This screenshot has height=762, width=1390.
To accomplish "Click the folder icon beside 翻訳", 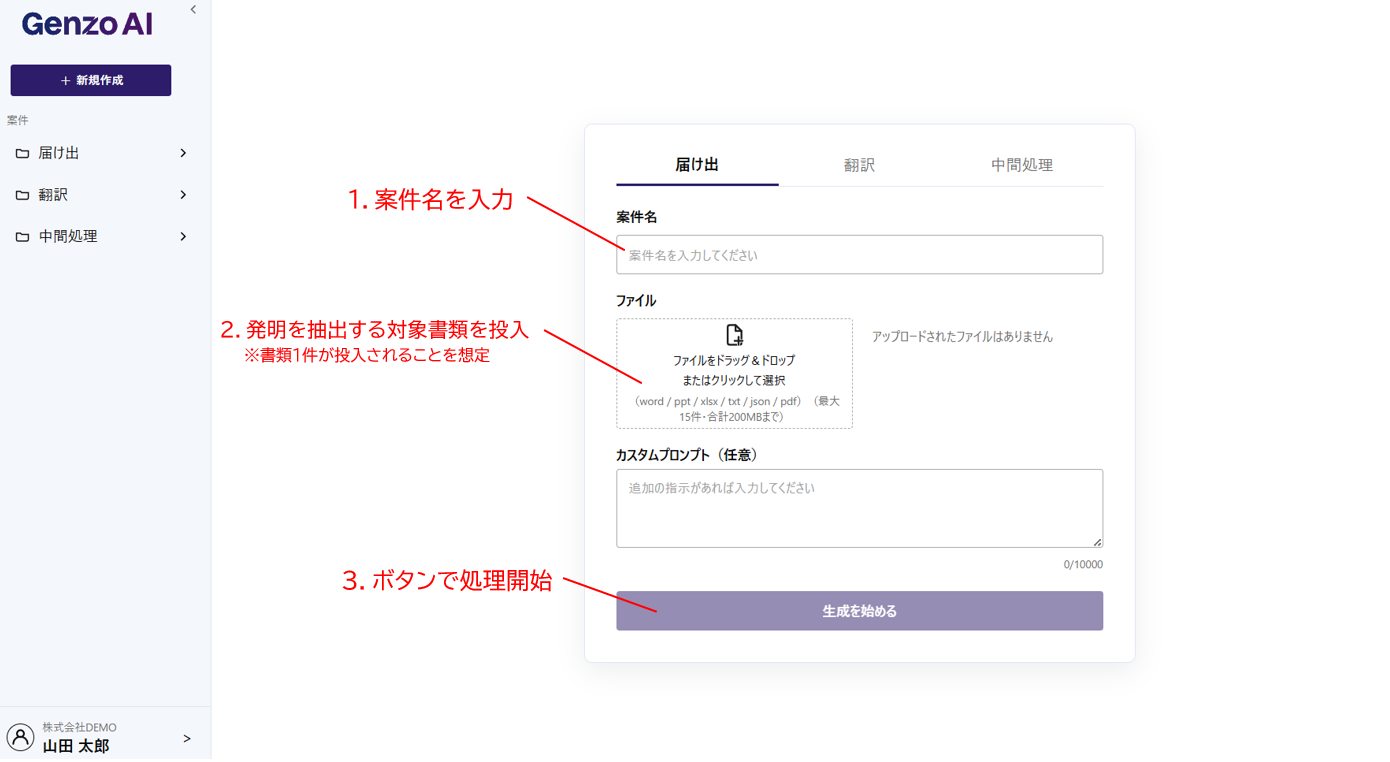I will coord(22,196).
